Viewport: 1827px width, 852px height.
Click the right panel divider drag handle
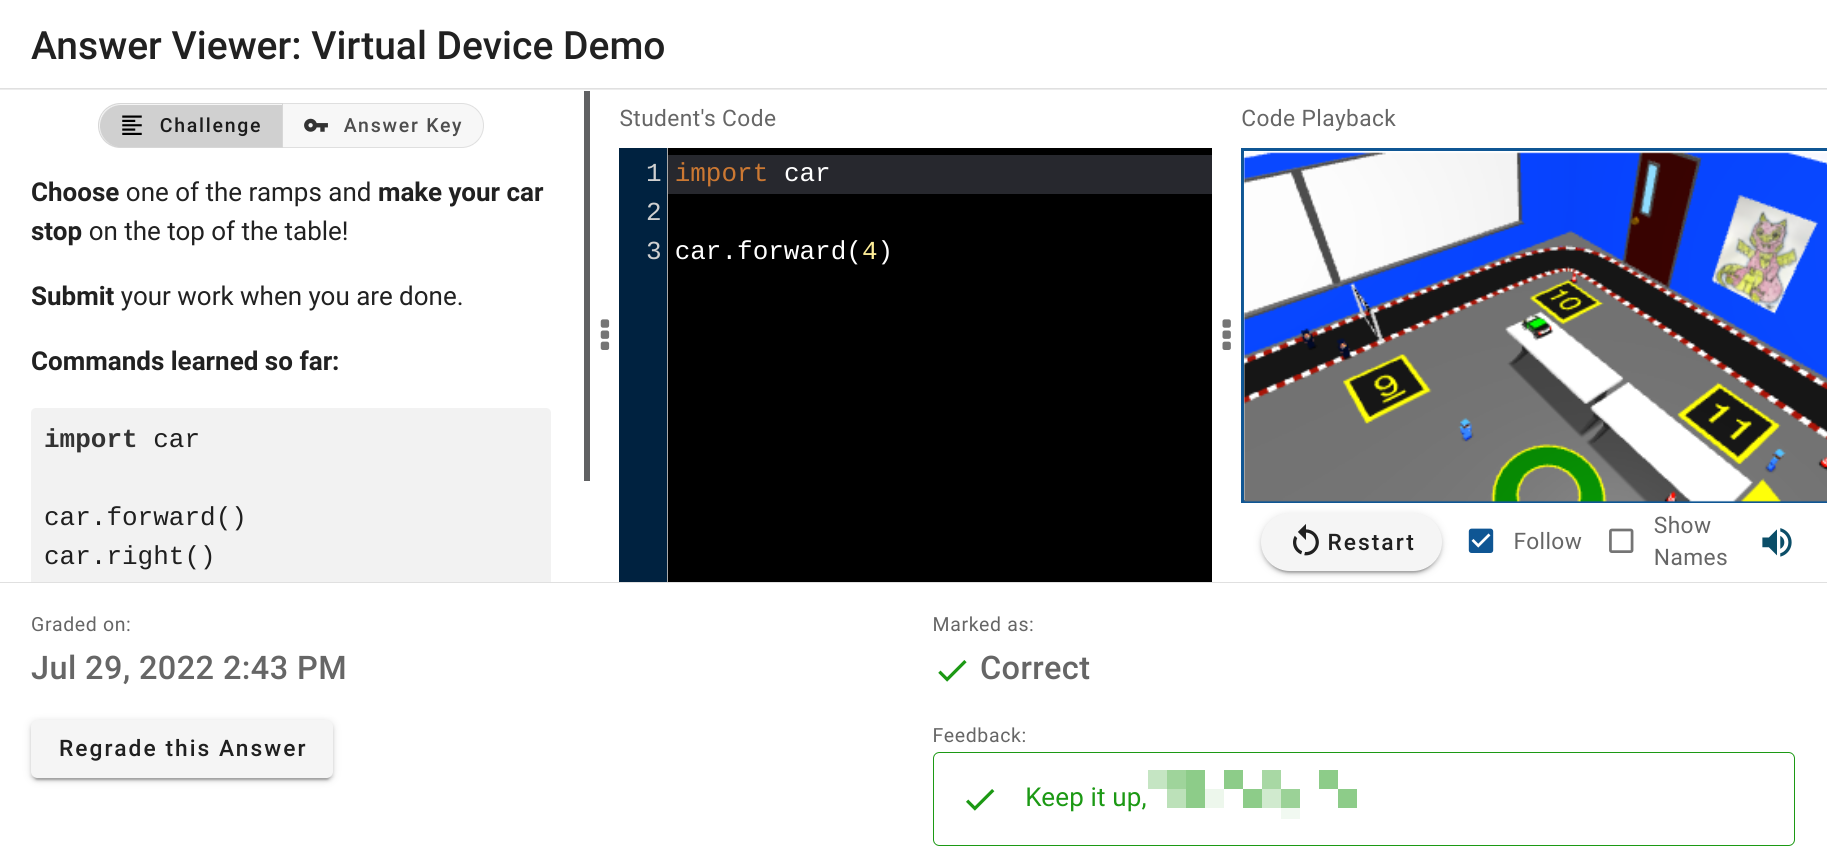(1226, 334)
